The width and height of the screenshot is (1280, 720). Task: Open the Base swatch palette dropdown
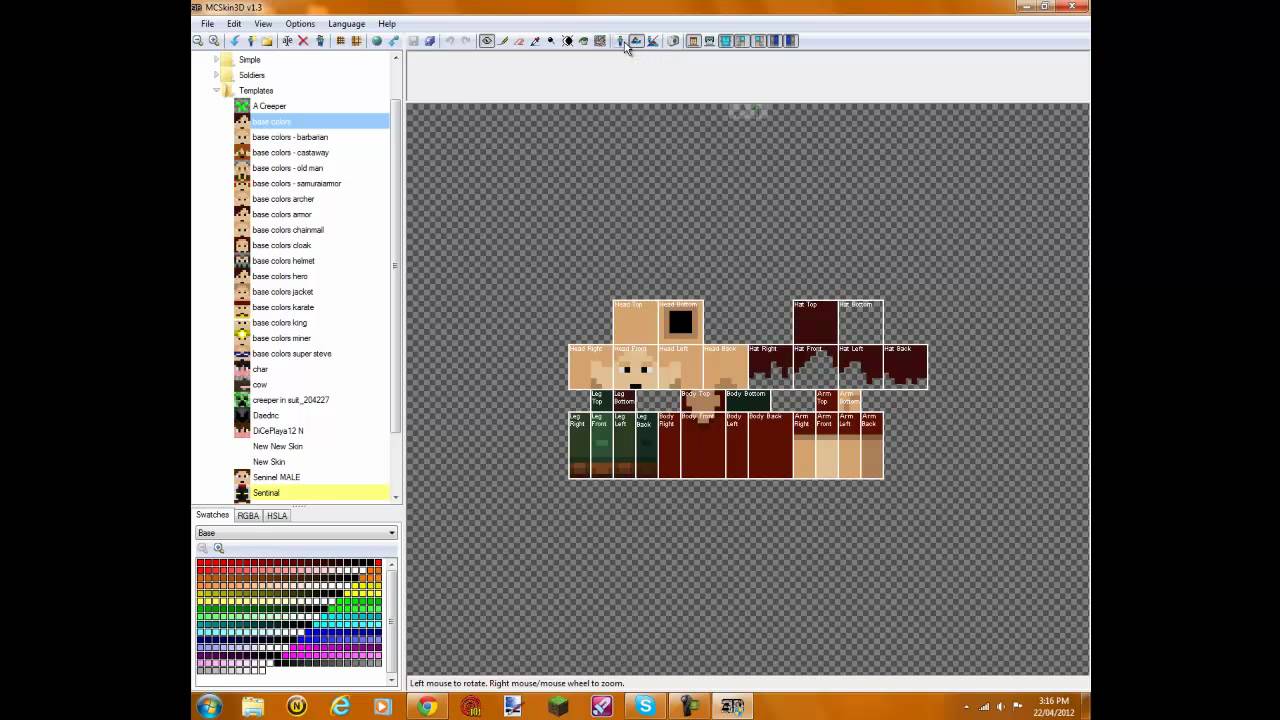(296, 533)
